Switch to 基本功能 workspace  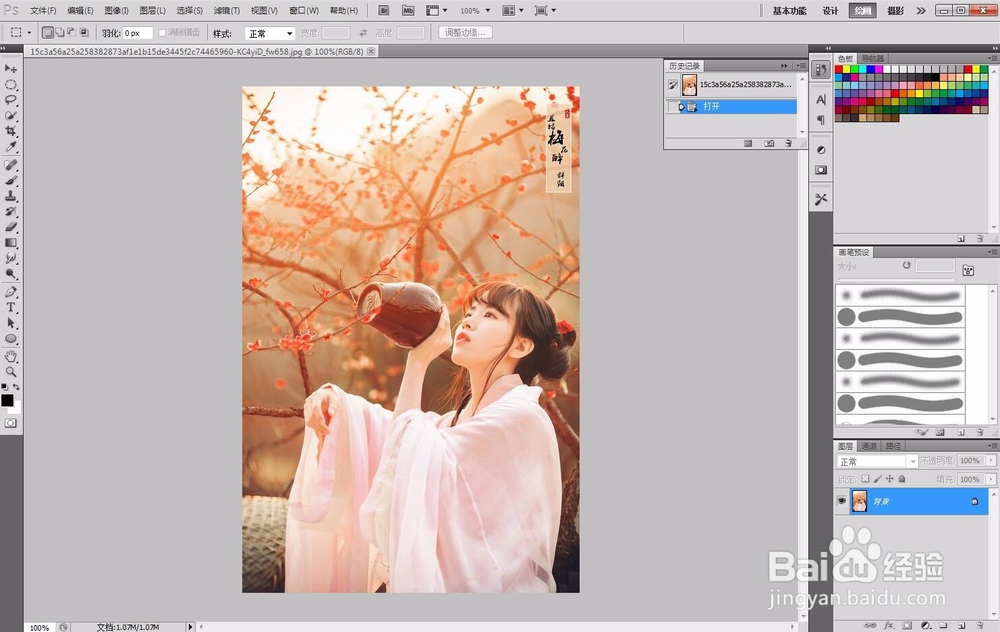coord(790,11)
